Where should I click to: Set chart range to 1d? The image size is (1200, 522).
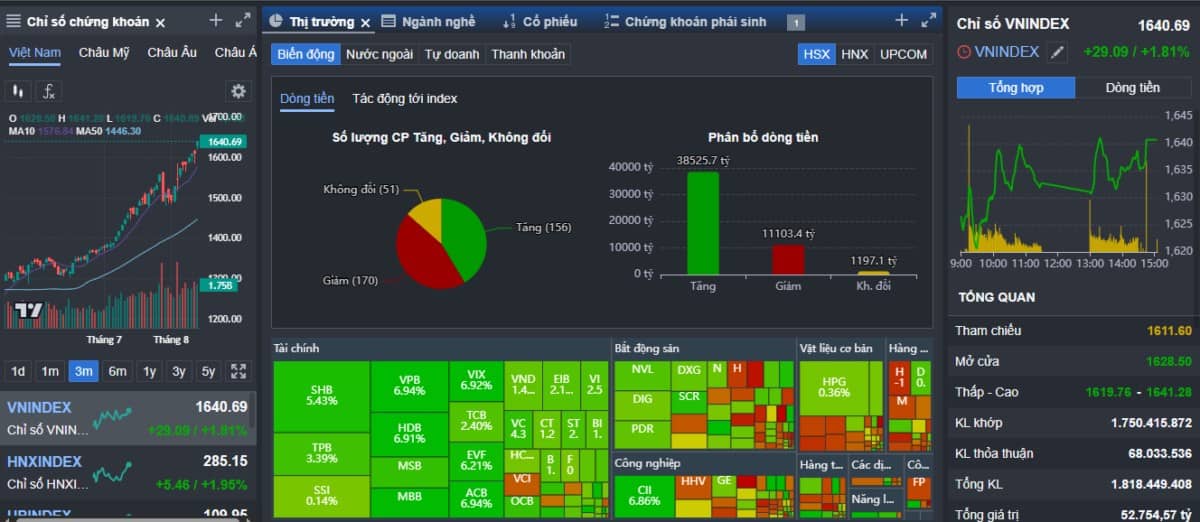tap(18, 371)
